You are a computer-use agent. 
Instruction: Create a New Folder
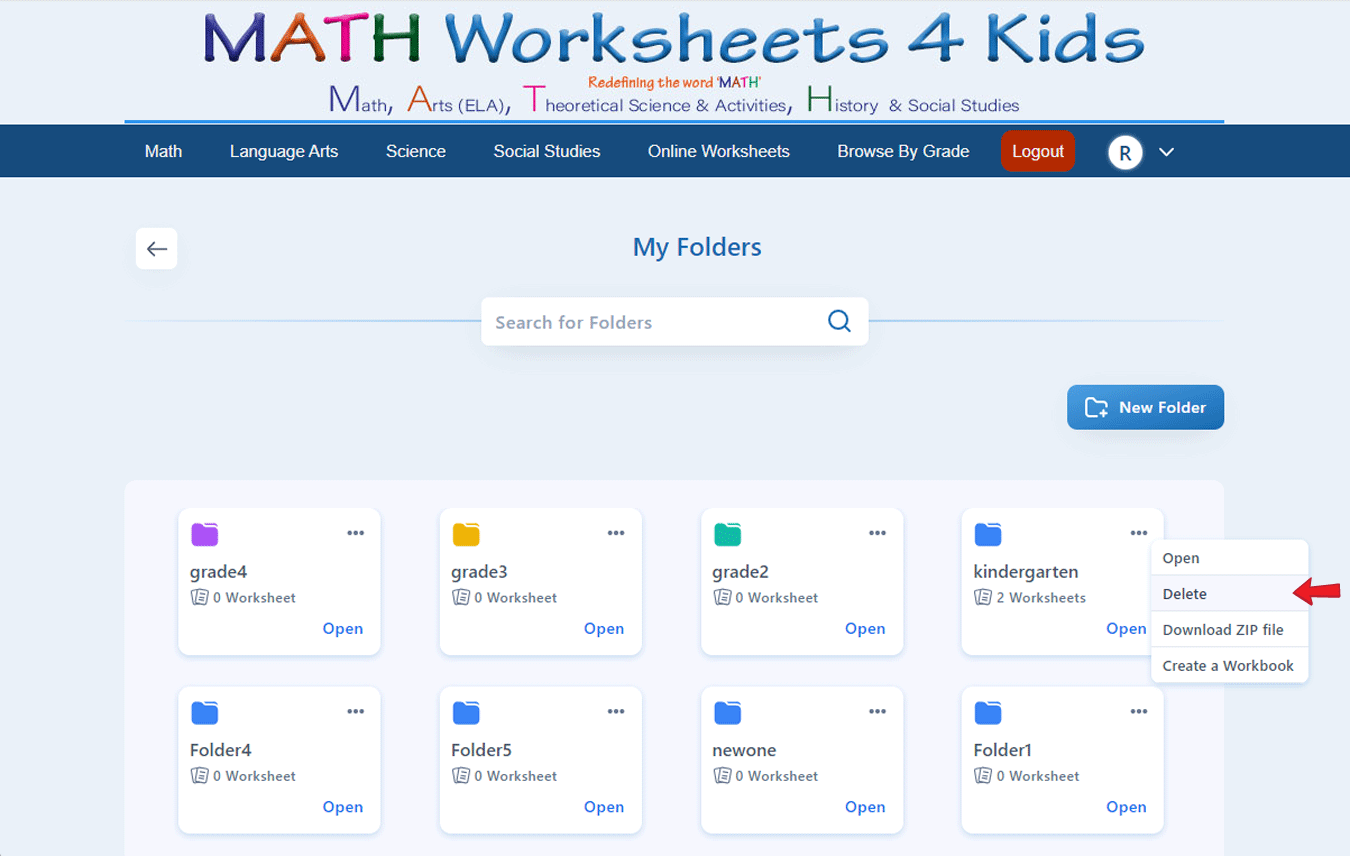click(x=1145, y=407)
